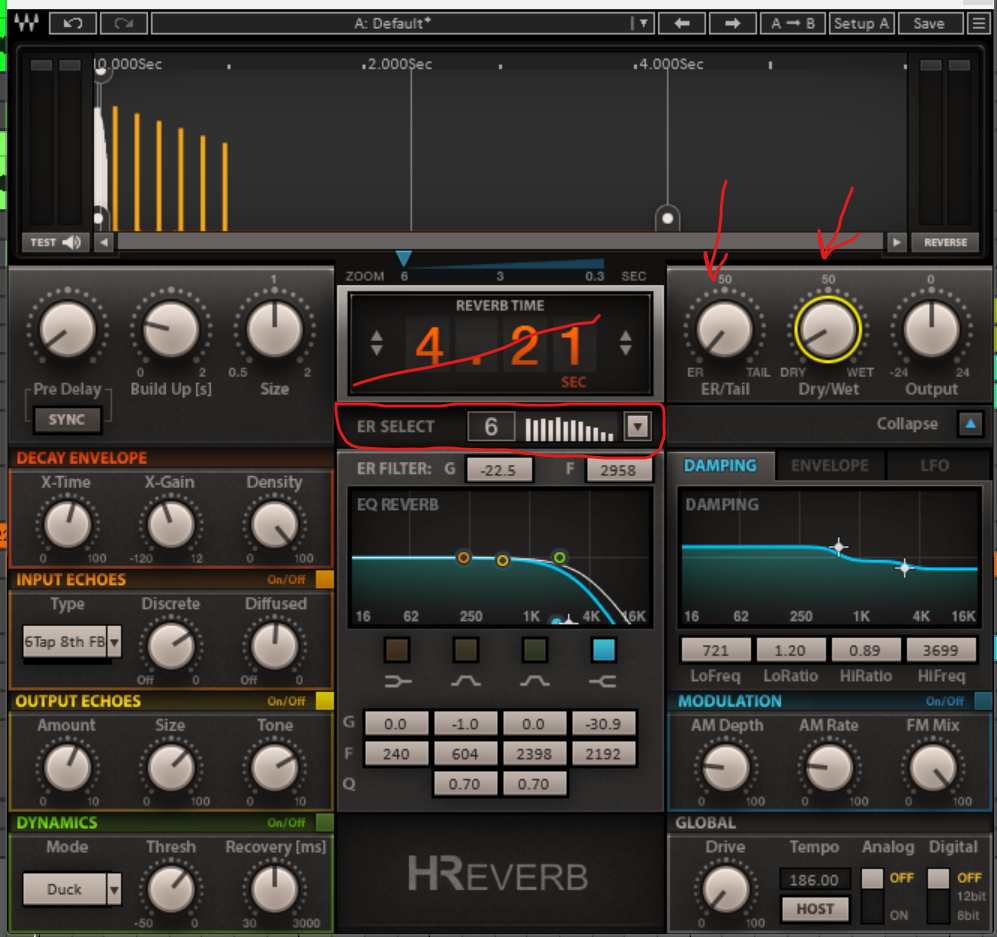Click the REVERSE button

(945, 242)
